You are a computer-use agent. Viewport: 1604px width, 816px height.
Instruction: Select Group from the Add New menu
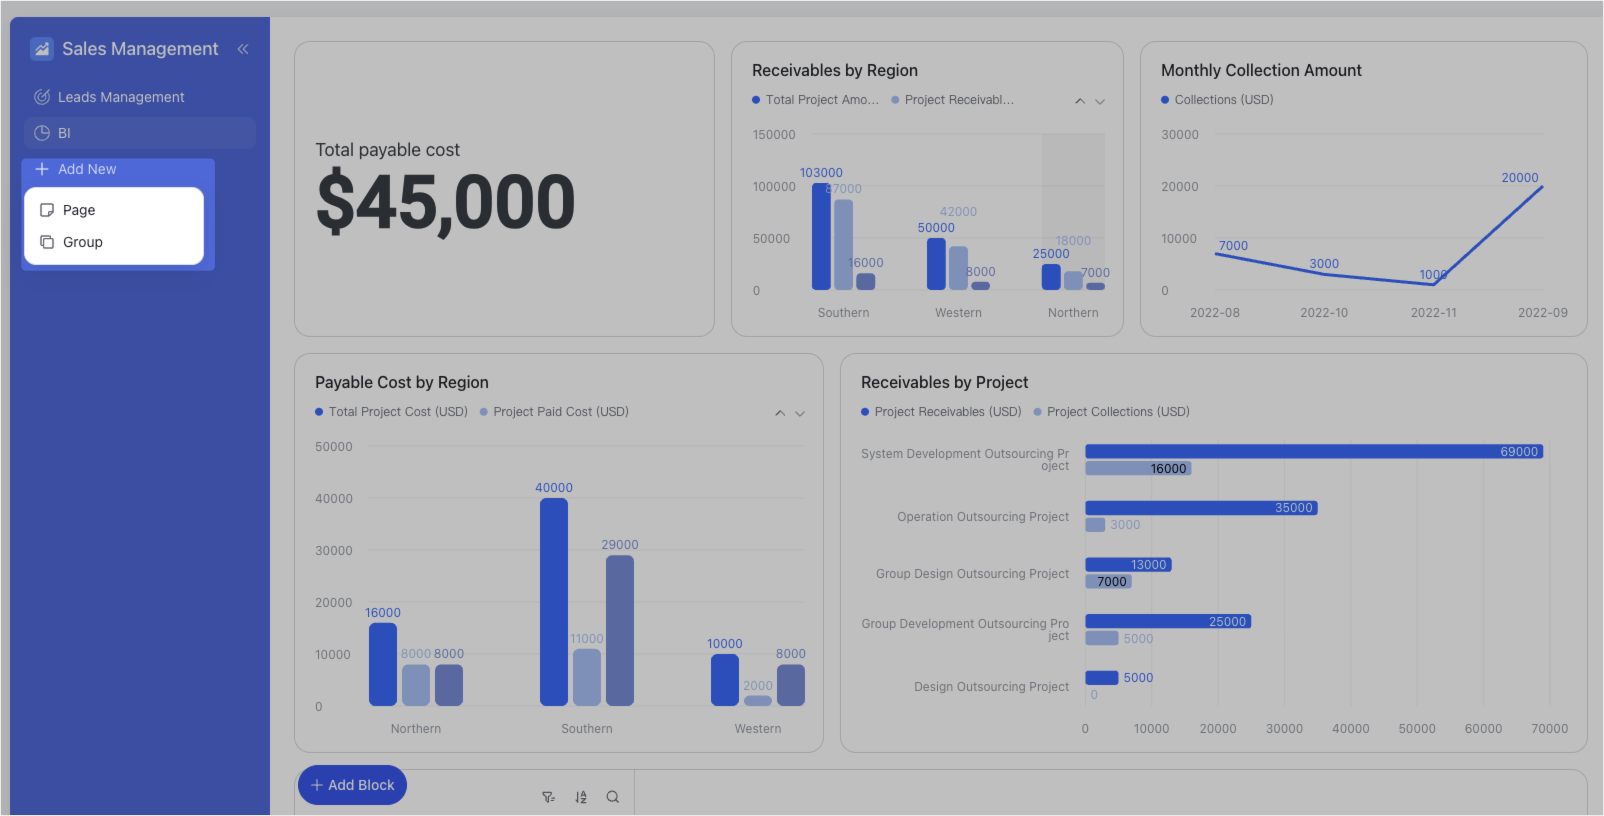[114, 242]
